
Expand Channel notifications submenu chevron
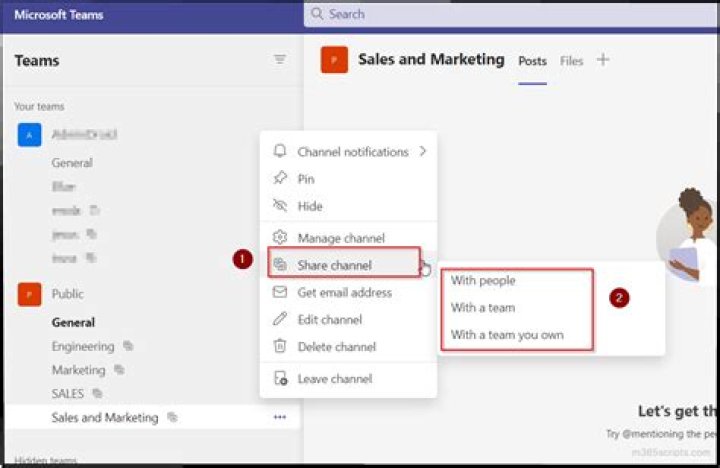[x=423, y=151]
